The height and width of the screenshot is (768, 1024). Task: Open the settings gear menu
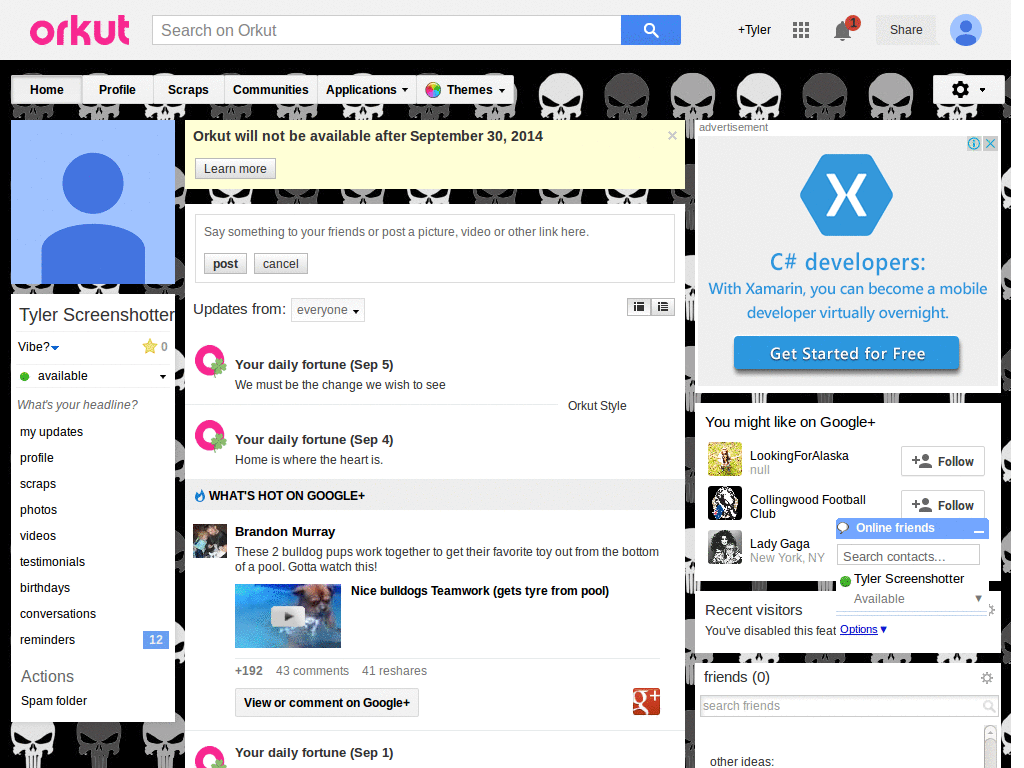968,89
